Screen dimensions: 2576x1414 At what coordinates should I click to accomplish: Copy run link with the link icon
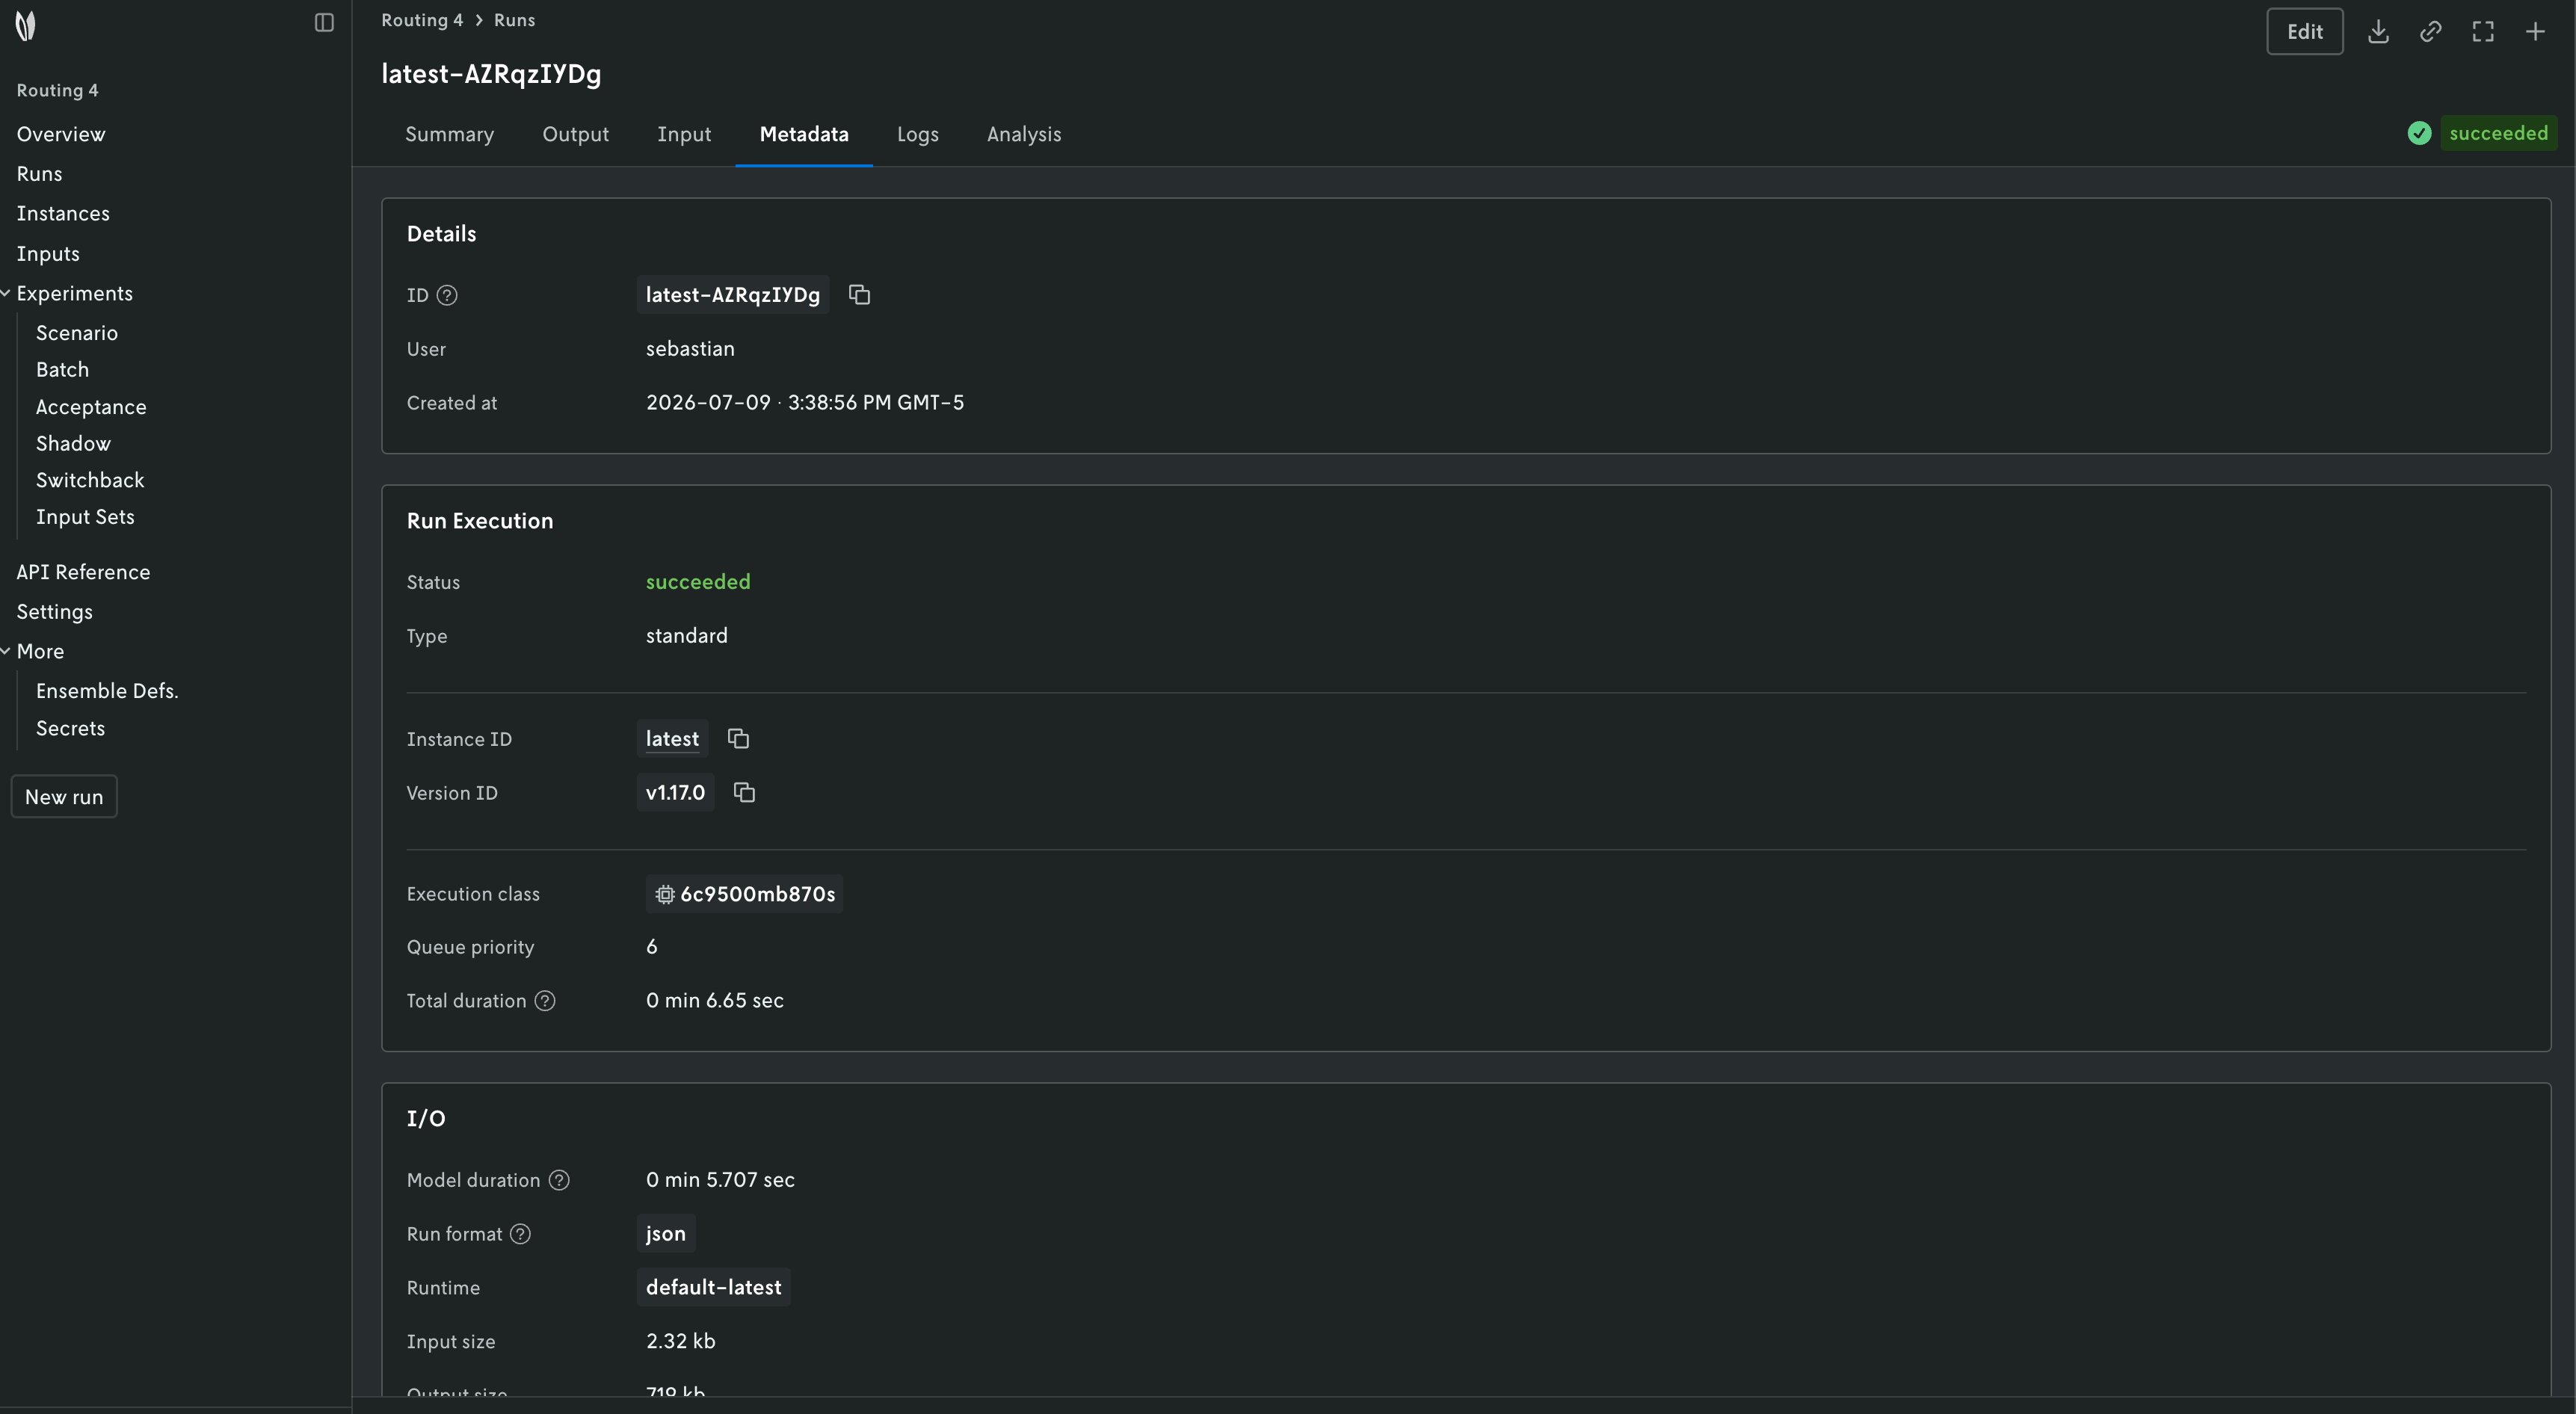(x=2430, y=32)
